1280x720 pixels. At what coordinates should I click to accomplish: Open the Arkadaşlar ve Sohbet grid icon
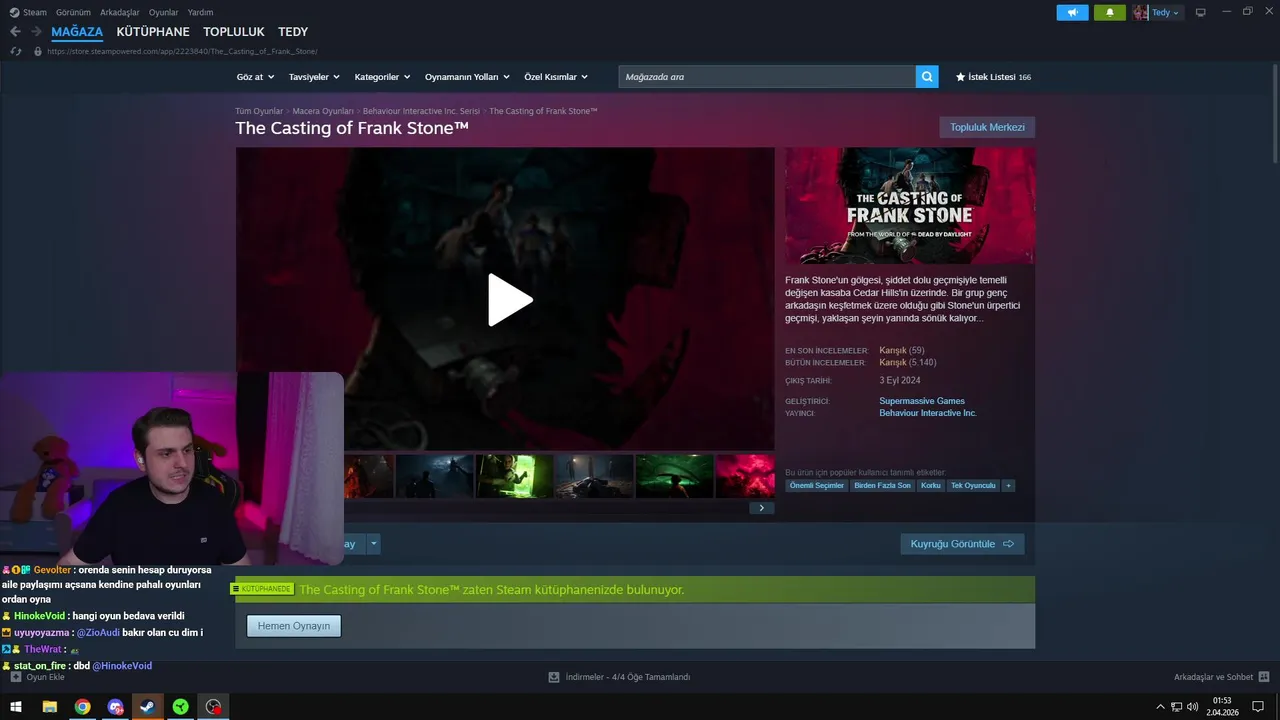click(x=1264, y=677)
